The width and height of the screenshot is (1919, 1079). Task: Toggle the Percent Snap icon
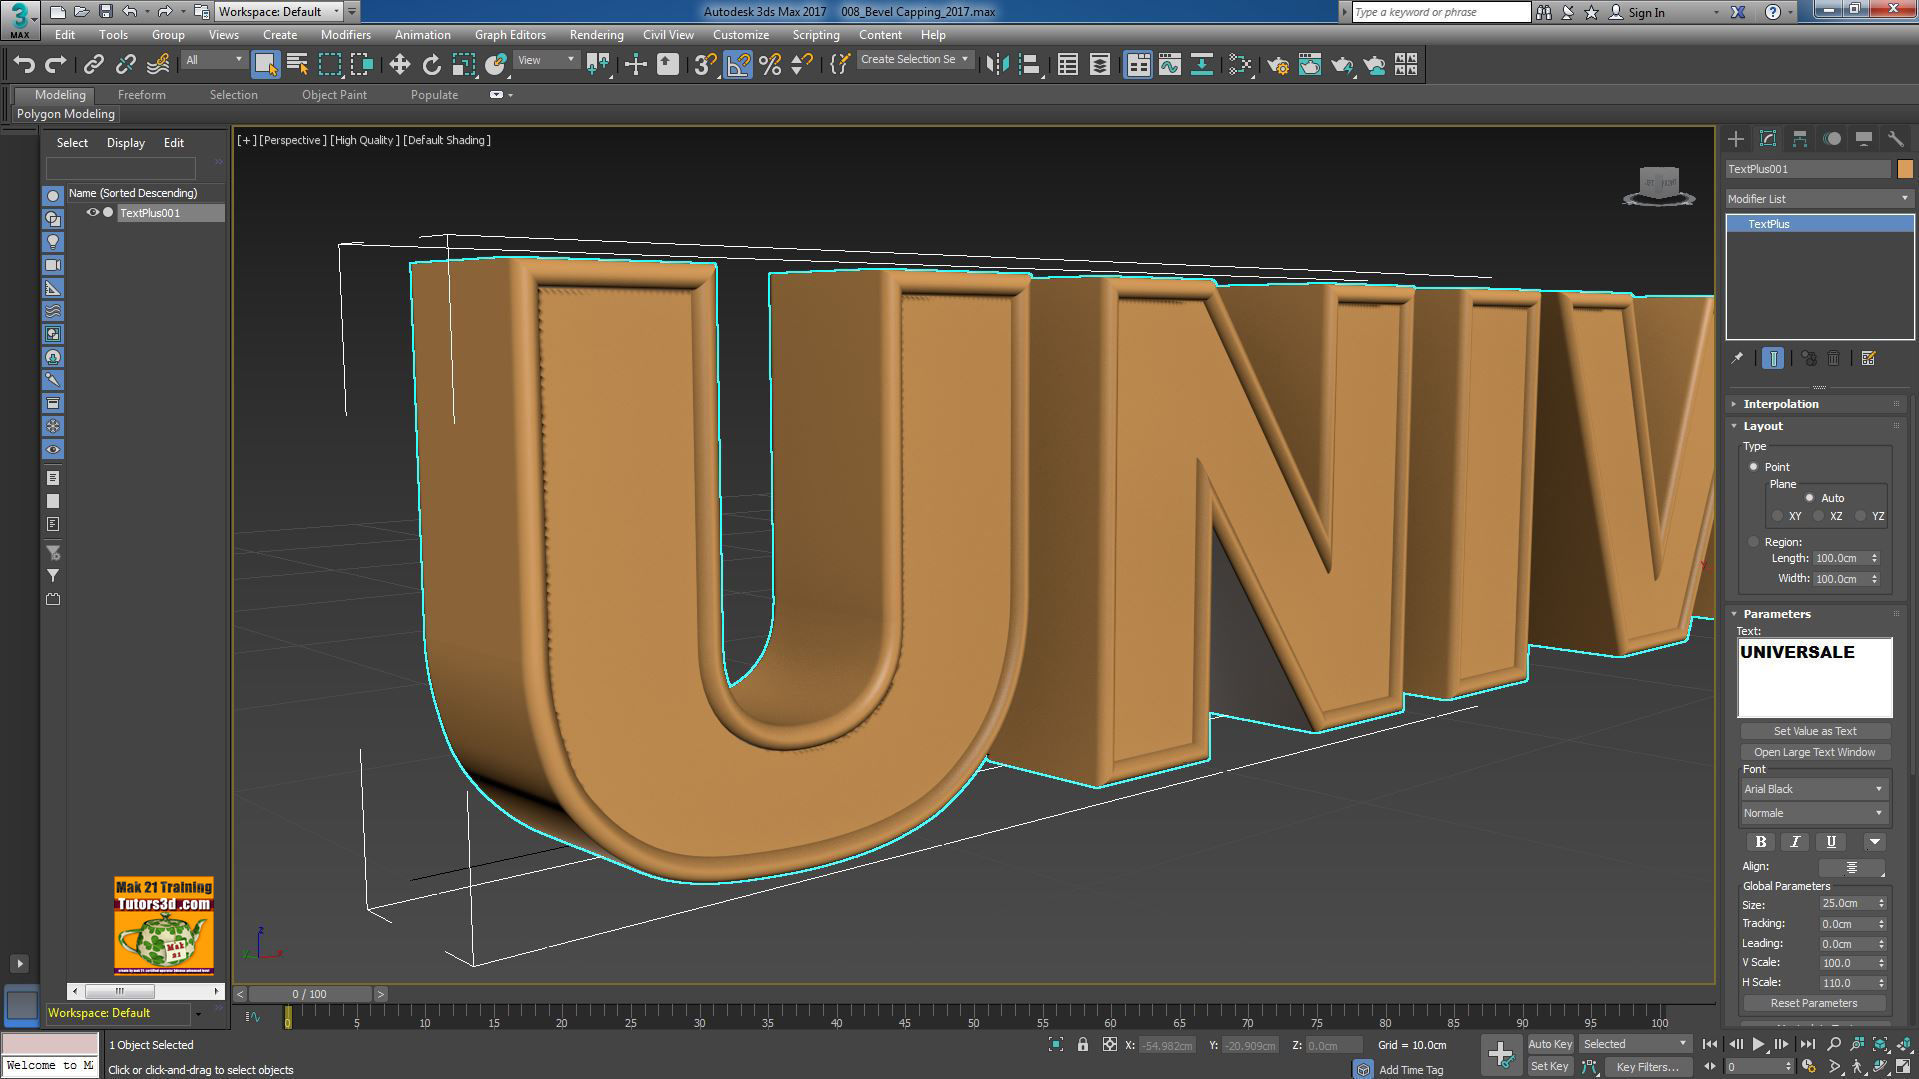tap(770, 65)
